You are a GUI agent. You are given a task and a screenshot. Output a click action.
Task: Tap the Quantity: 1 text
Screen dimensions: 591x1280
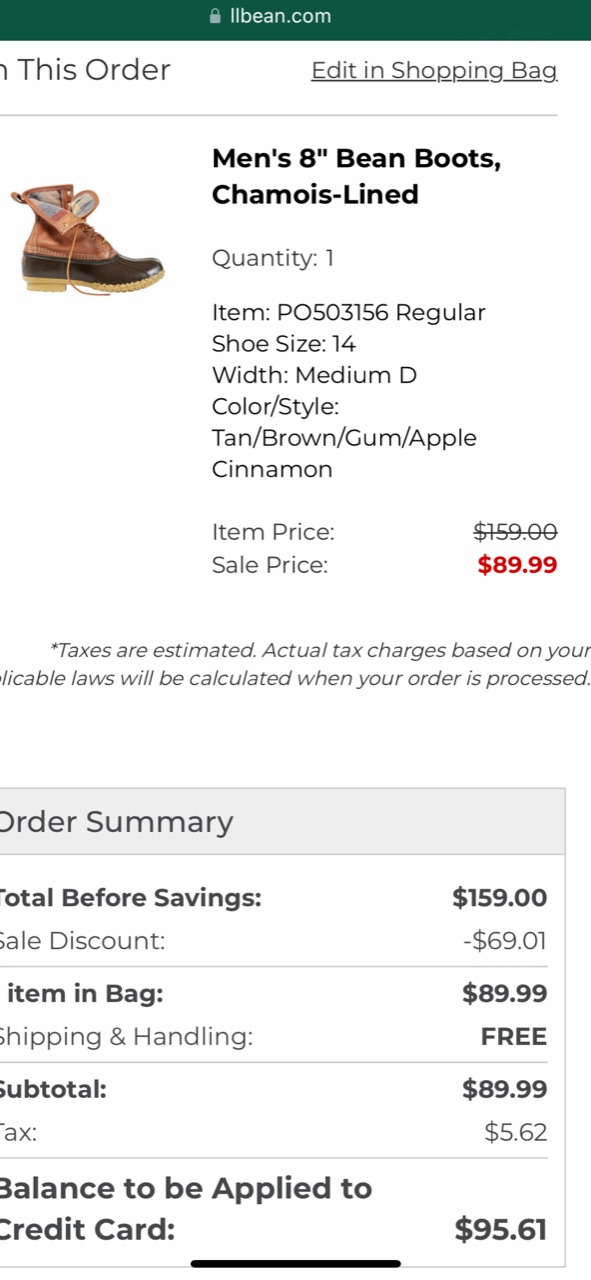[273, 258]
